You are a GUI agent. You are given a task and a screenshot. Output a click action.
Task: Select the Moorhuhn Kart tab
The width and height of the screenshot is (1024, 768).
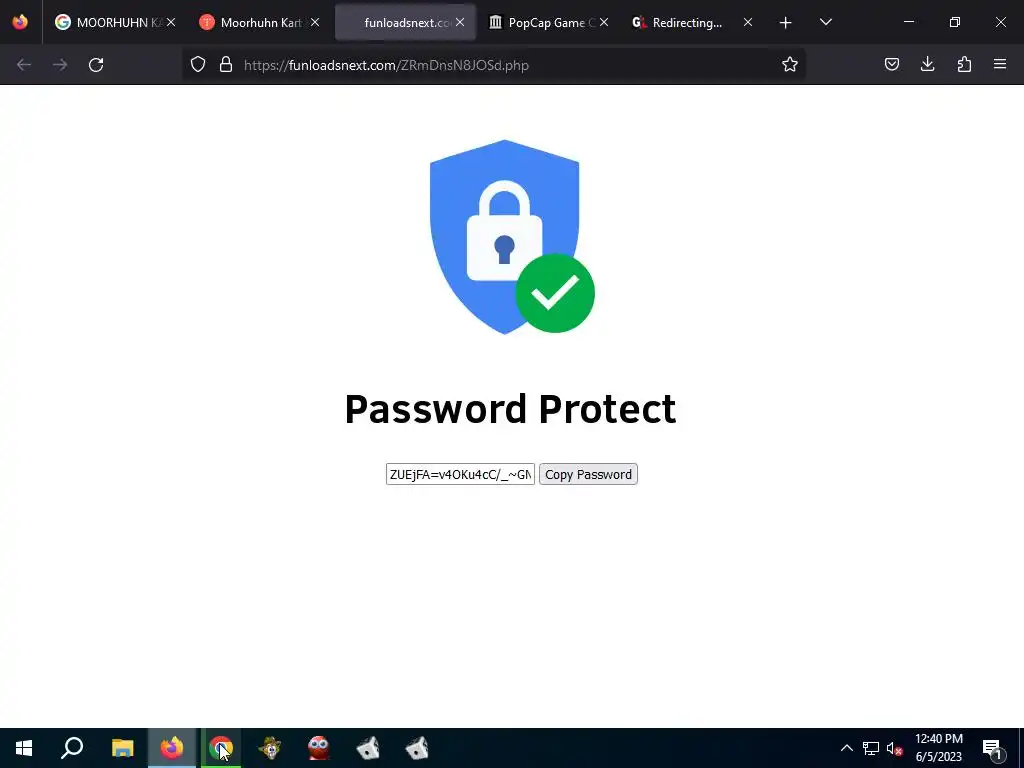point(253,22)
